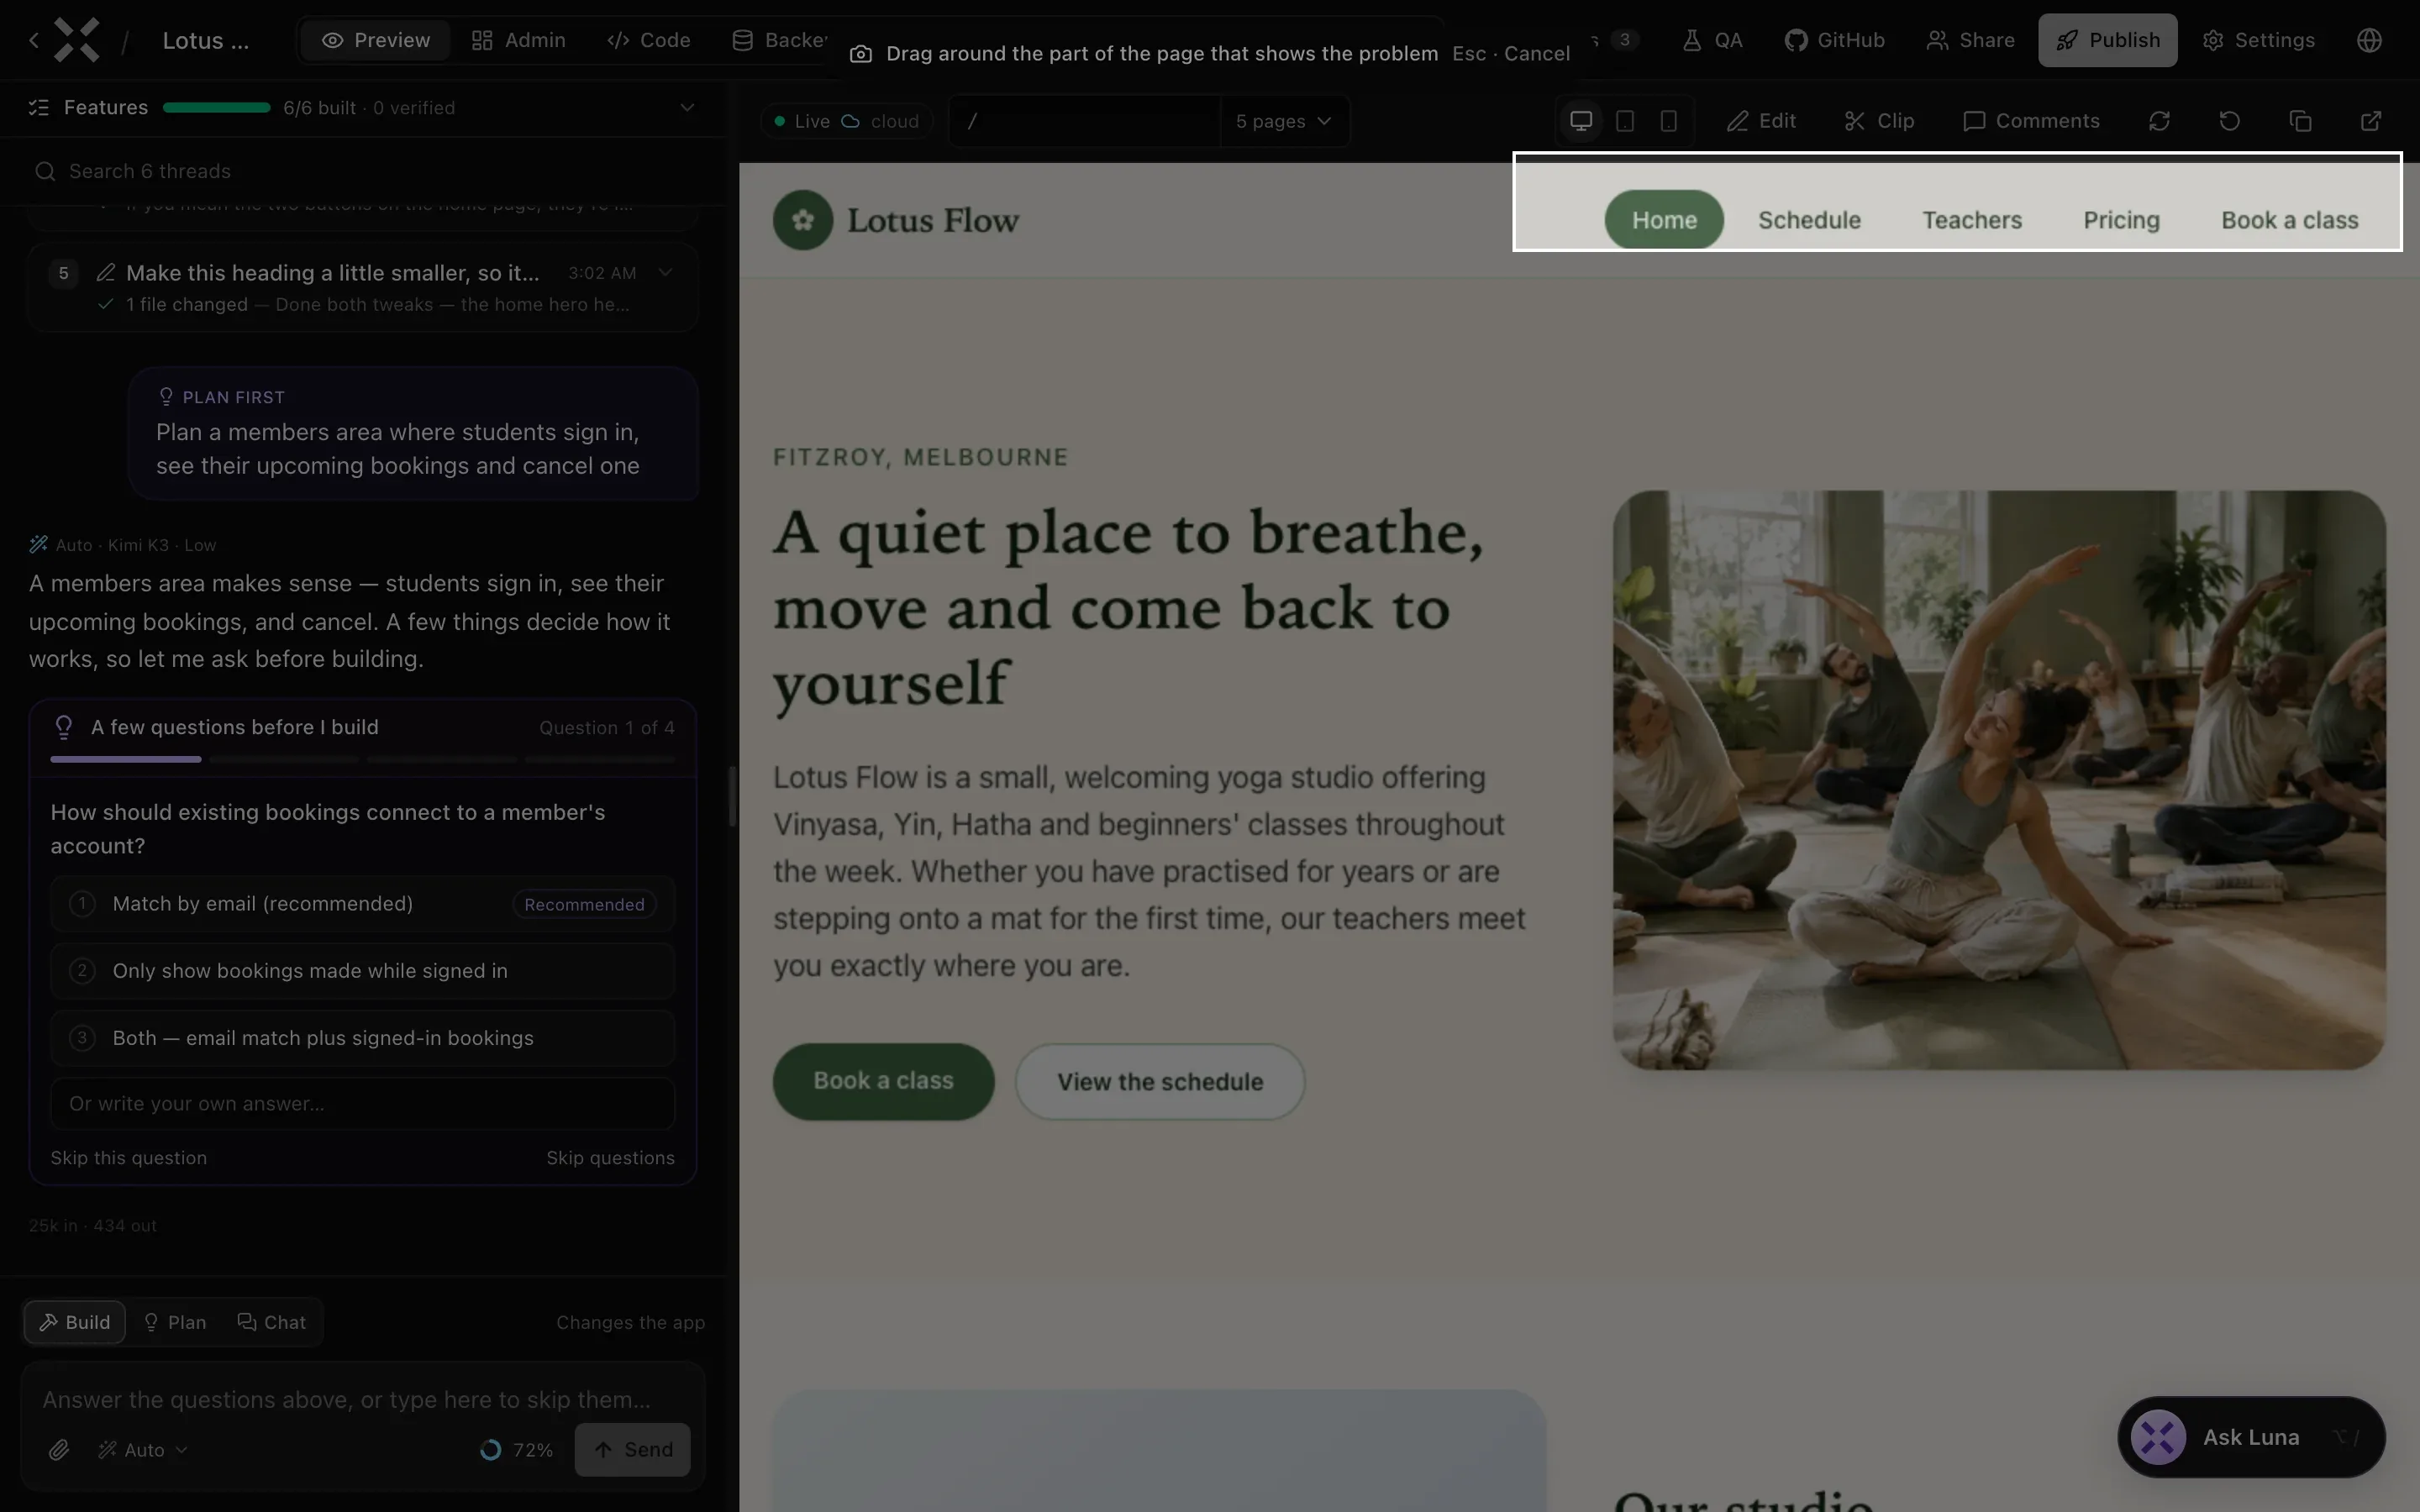2420x1512 pixels.
Task: Open the Code tab
Action: (648, 40)
